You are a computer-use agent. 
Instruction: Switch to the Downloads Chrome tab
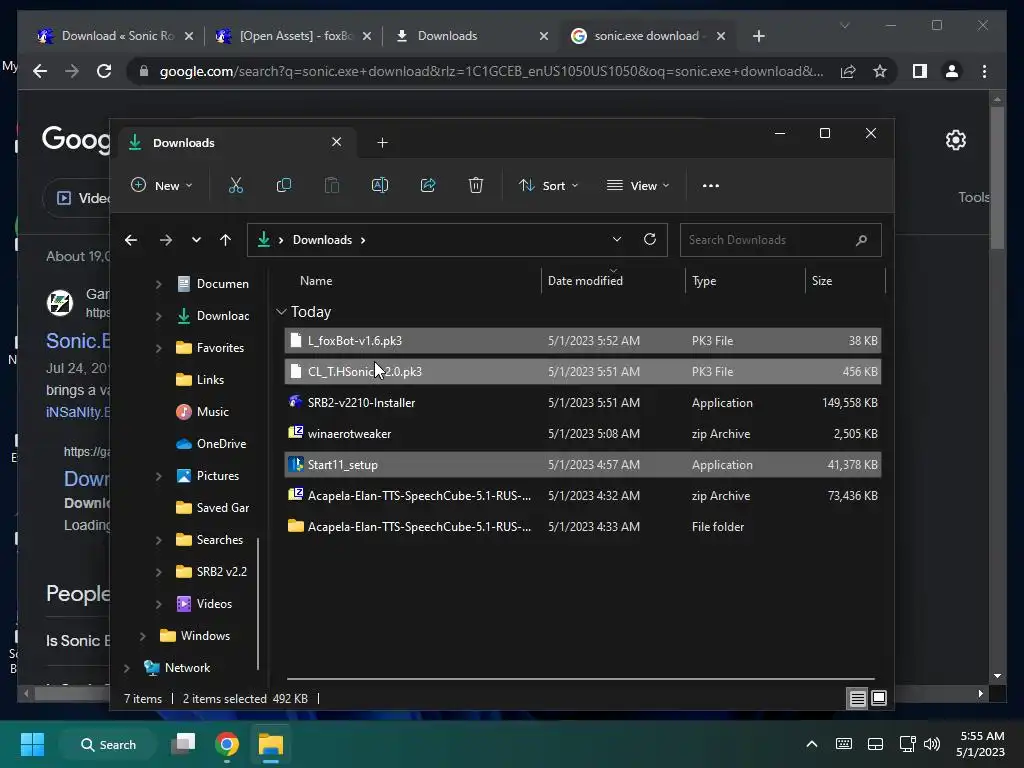(472, 36)
